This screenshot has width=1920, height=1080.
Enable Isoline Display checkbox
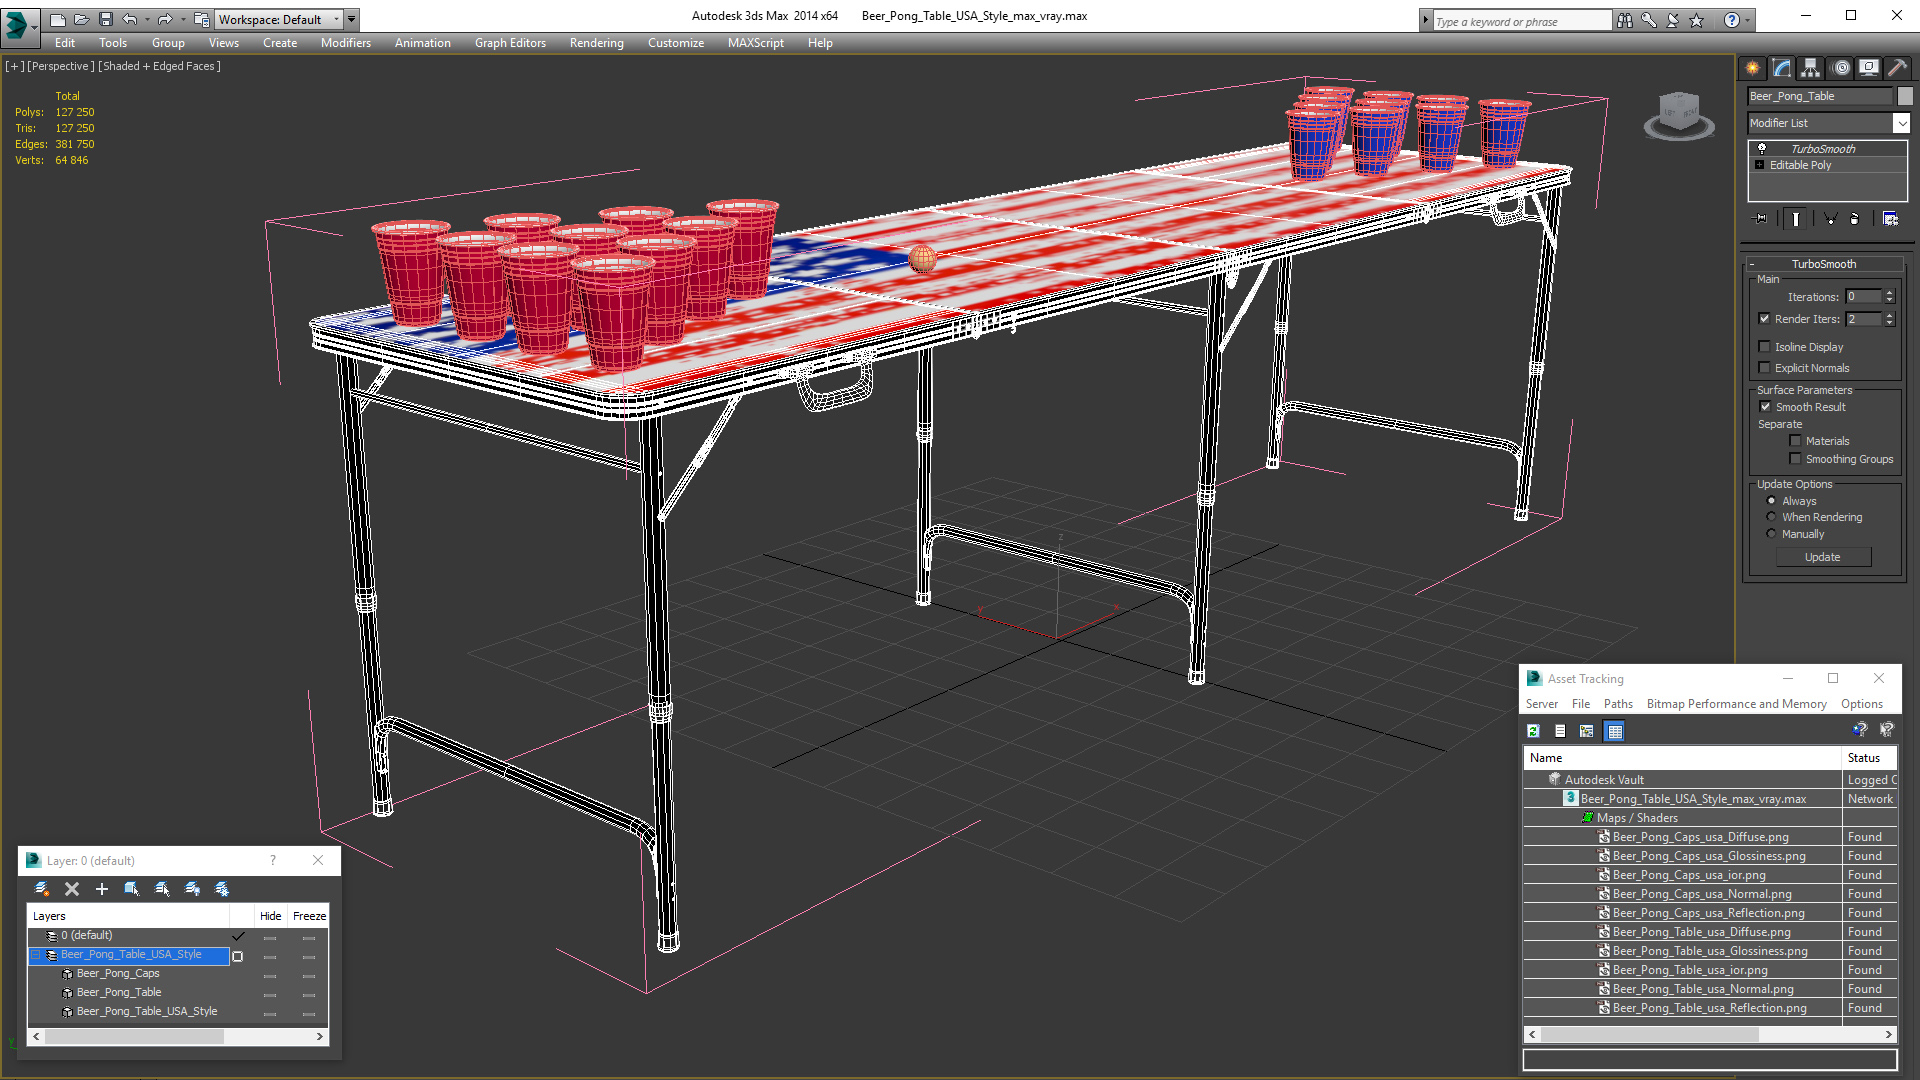(1764, 347)
